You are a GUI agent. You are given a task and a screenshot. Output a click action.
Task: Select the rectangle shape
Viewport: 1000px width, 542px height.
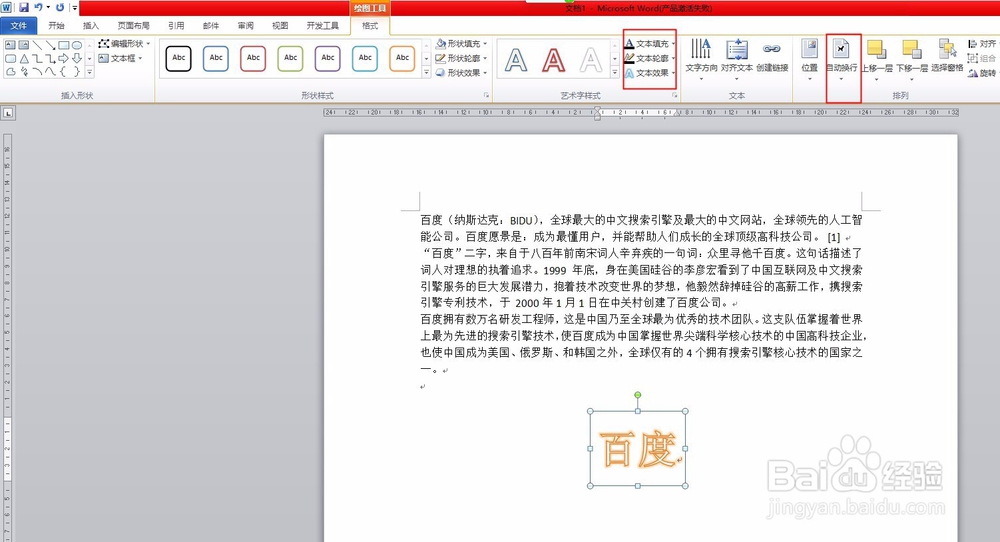(x=64, y=45)
